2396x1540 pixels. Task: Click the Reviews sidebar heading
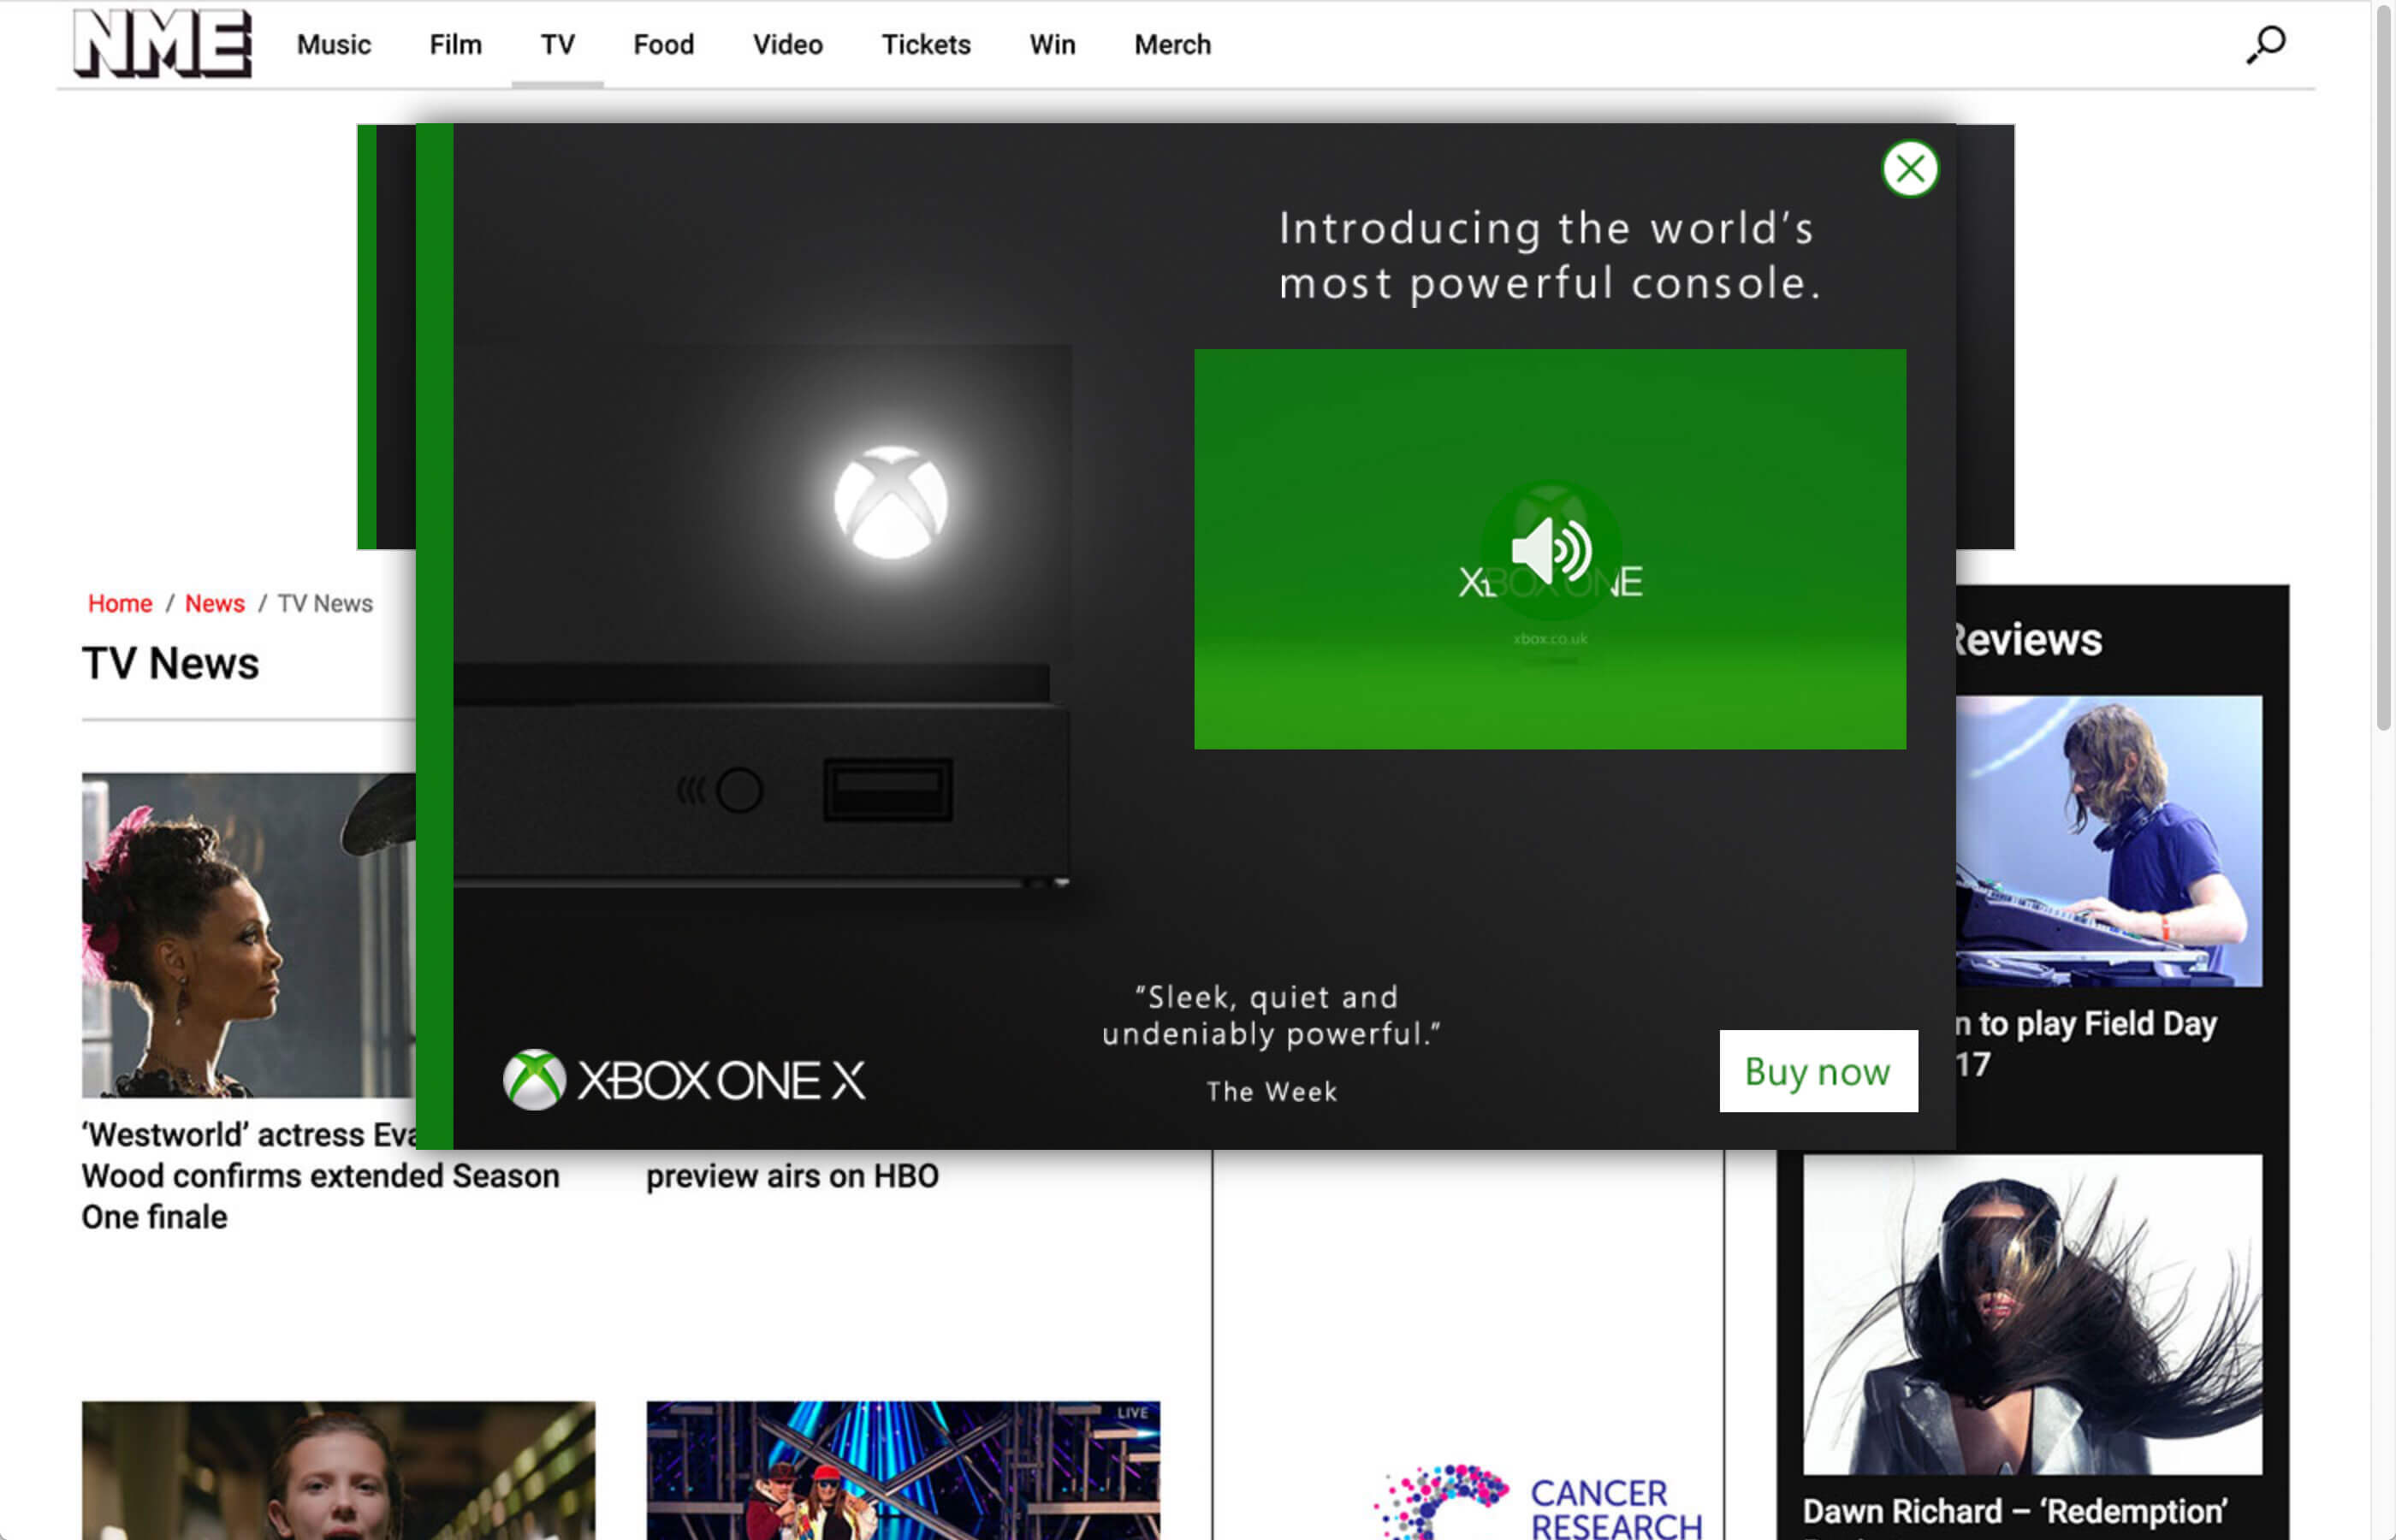coord(2029,640)
